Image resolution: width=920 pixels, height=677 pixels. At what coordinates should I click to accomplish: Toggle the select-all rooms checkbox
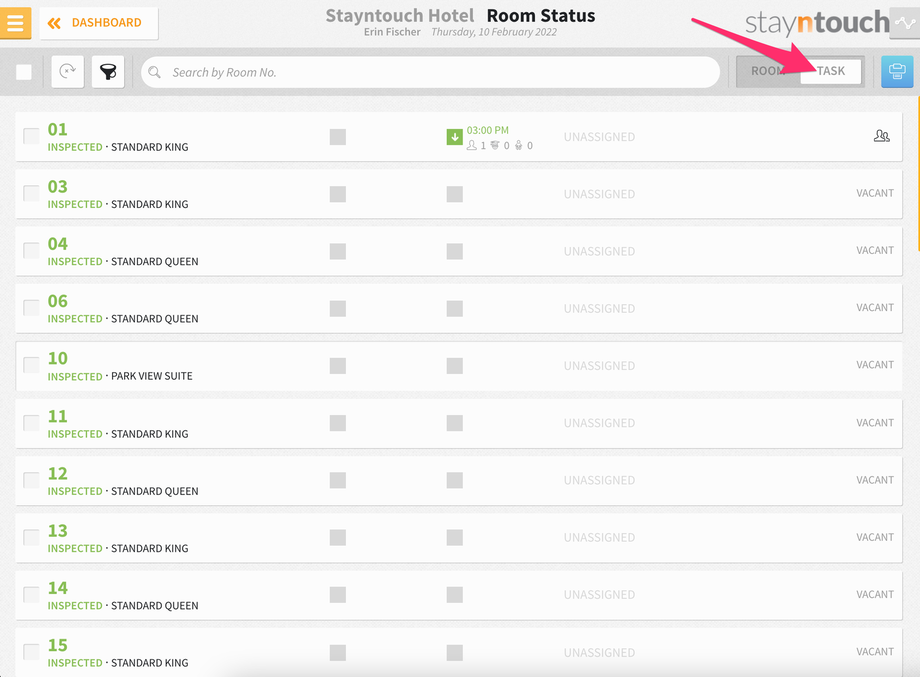click(24, 72)
